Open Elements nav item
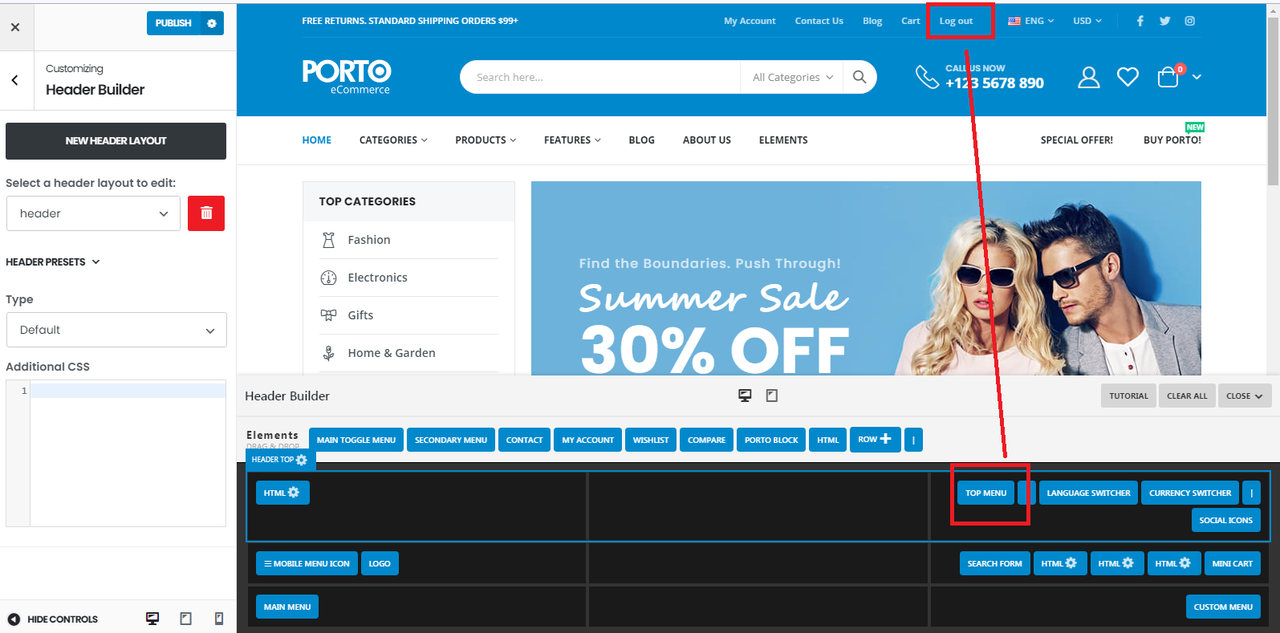The height and width of the screenshot is (633, 1280). 783,140
